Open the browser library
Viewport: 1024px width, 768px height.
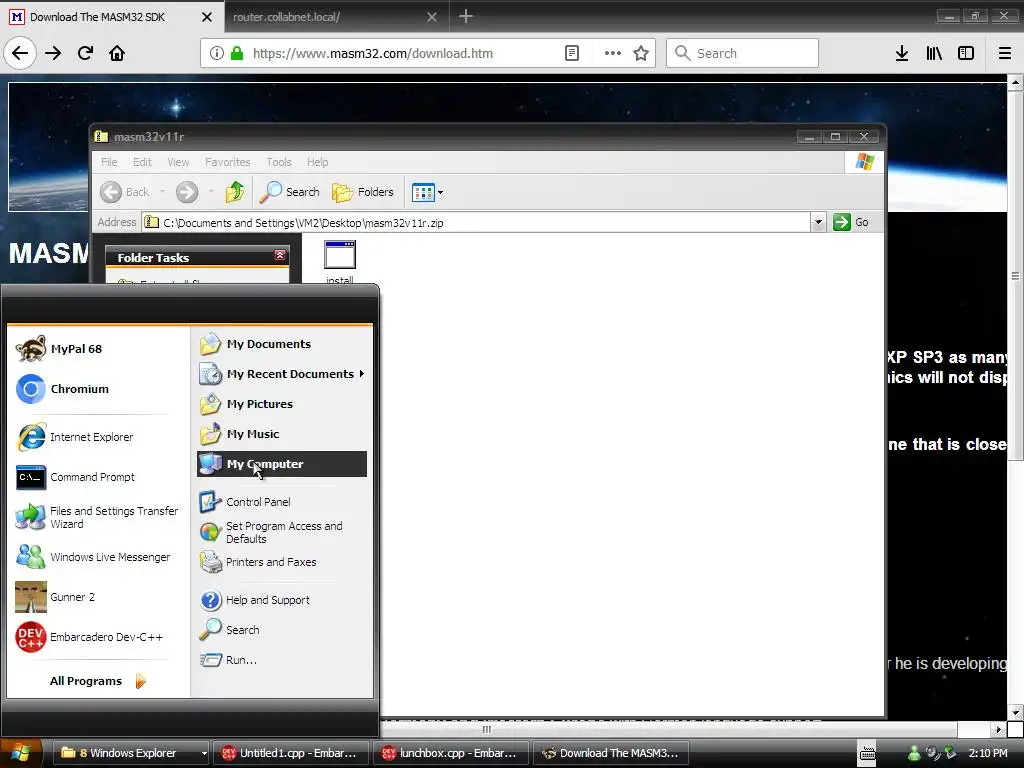point(934,53)
